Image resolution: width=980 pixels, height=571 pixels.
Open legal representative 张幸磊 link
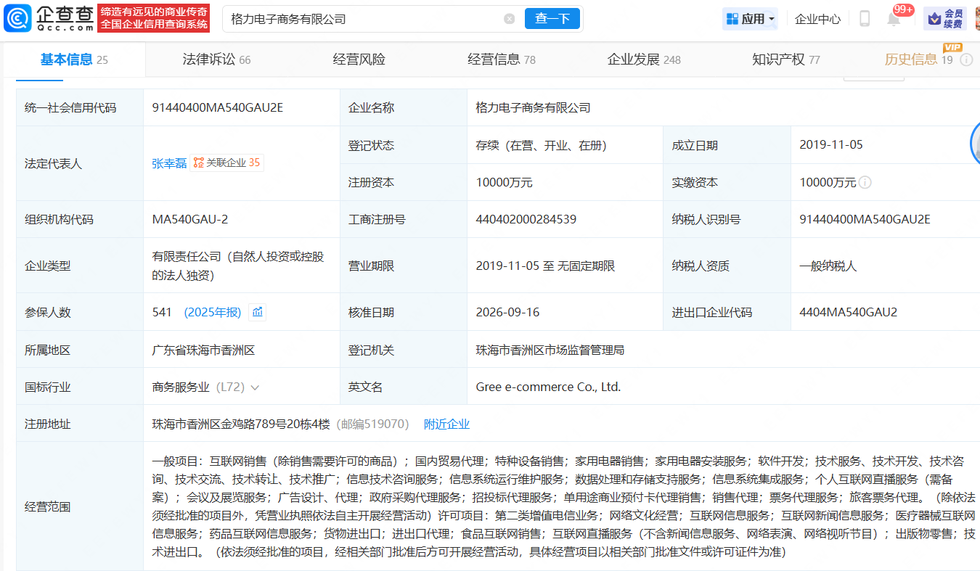pyautogui.click(x=169, y=163)
